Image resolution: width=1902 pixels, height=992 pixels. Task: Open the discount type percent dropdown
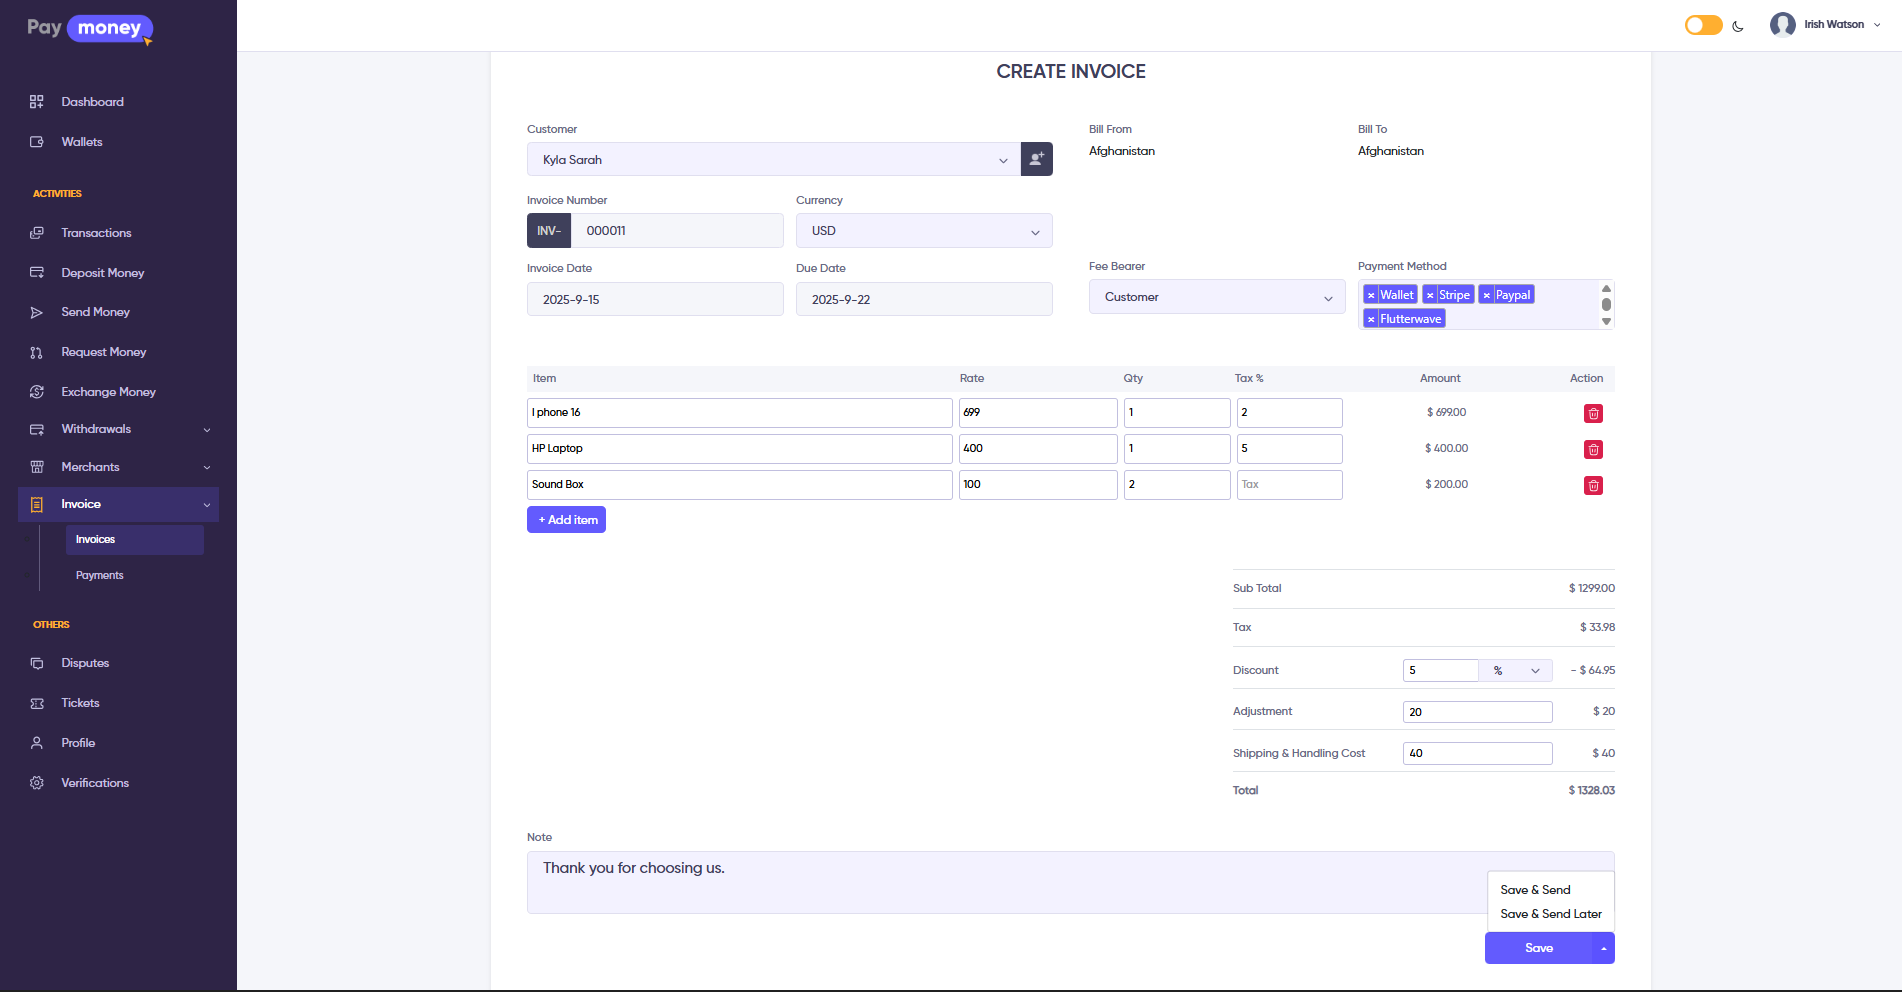click(x=1515, y=671)
